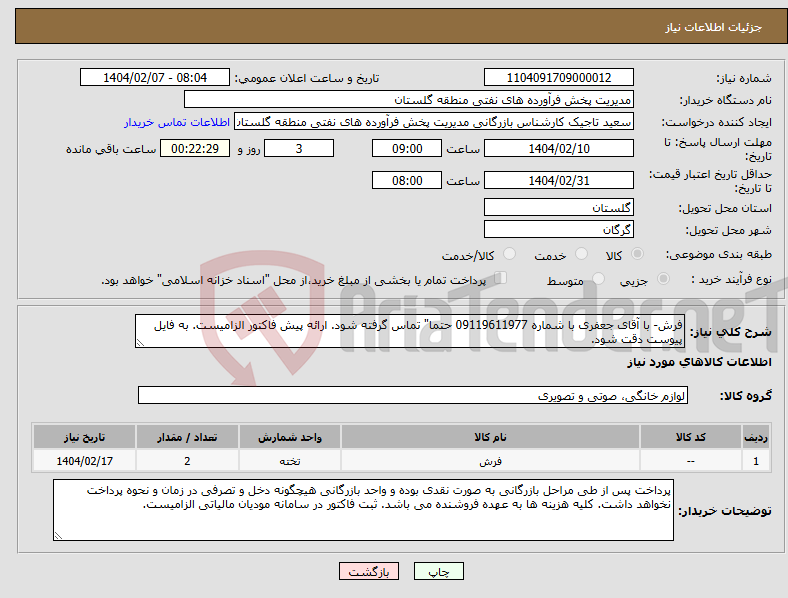Click the general description text area
The width and height of the screenshot is (788, 598).
point(410,331)
